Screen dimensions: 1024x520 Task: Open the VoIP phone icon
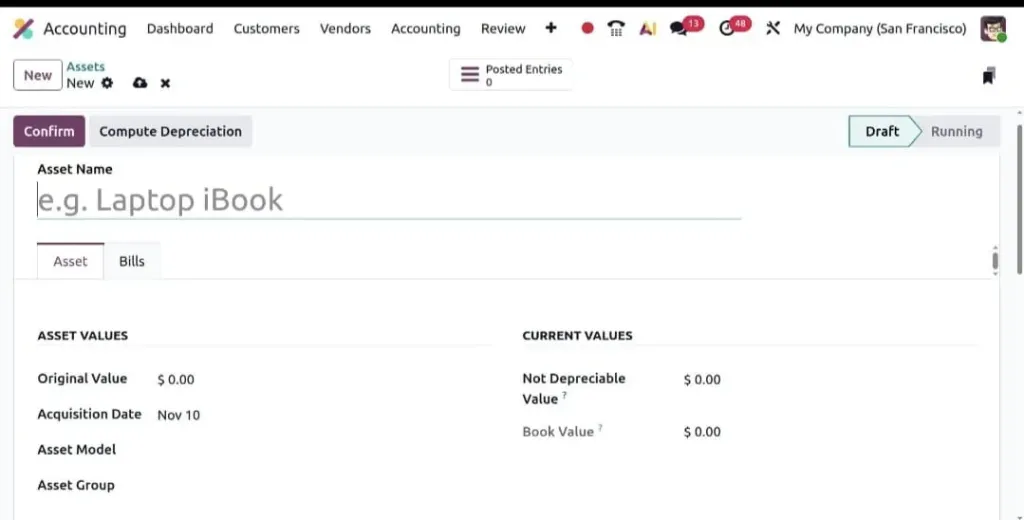click(x=616, y=28)
